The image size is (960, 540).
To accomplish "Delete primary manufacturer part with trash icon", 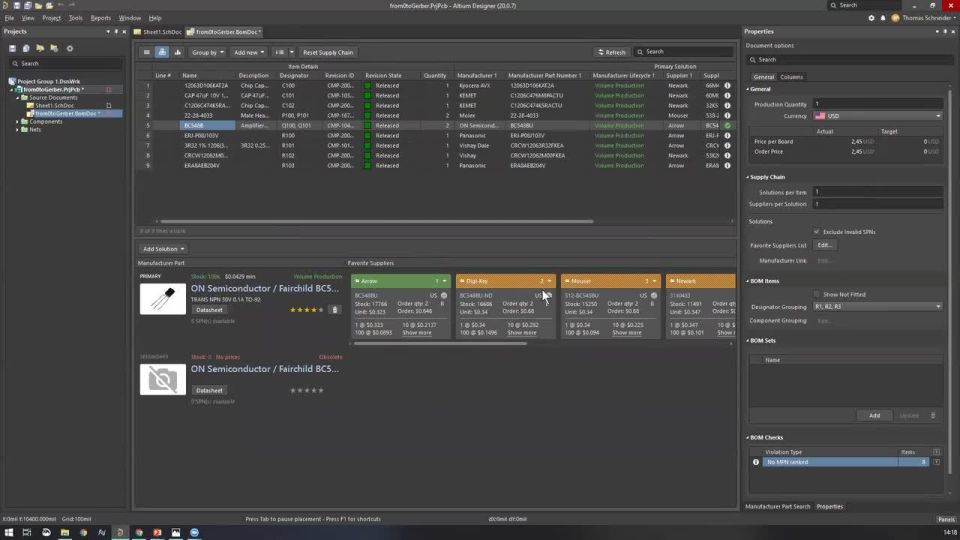I will coord(335,310).
